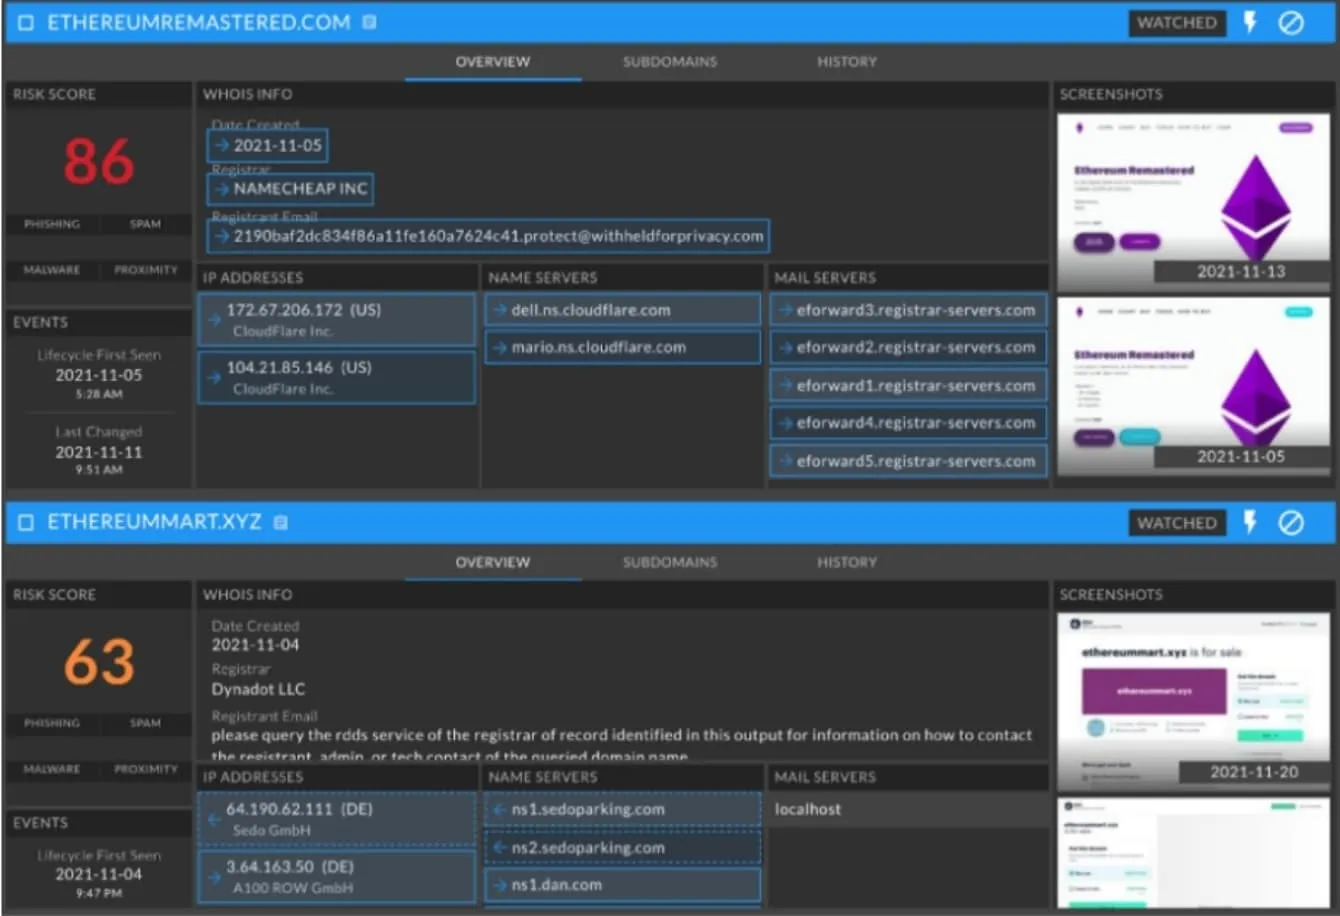Click lightning bolt icon in ETHEREUMREMASTERED.COM header

(1250, 22)
